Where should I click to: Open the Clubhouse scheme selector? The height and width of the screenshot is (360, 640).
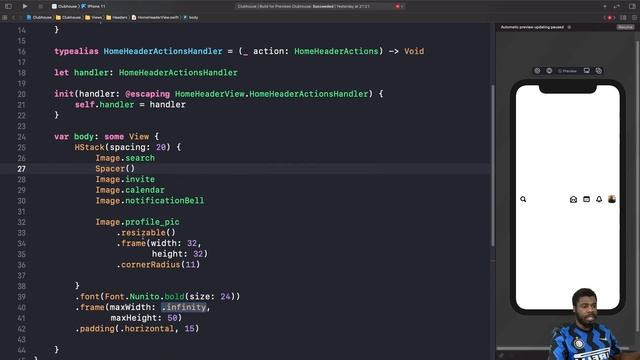pyautogui.click(x=65, y=6)
